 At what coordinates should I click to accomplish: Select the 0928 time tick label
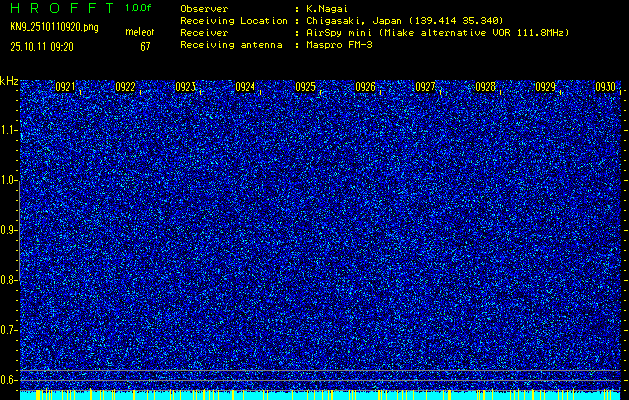tap(485, 87)
